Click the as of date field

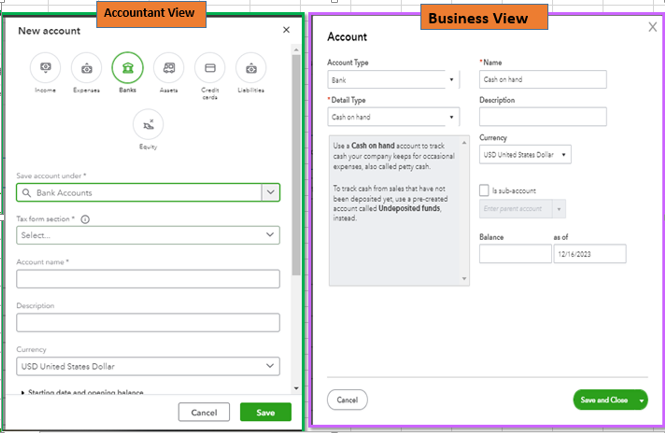click(589, 254)
